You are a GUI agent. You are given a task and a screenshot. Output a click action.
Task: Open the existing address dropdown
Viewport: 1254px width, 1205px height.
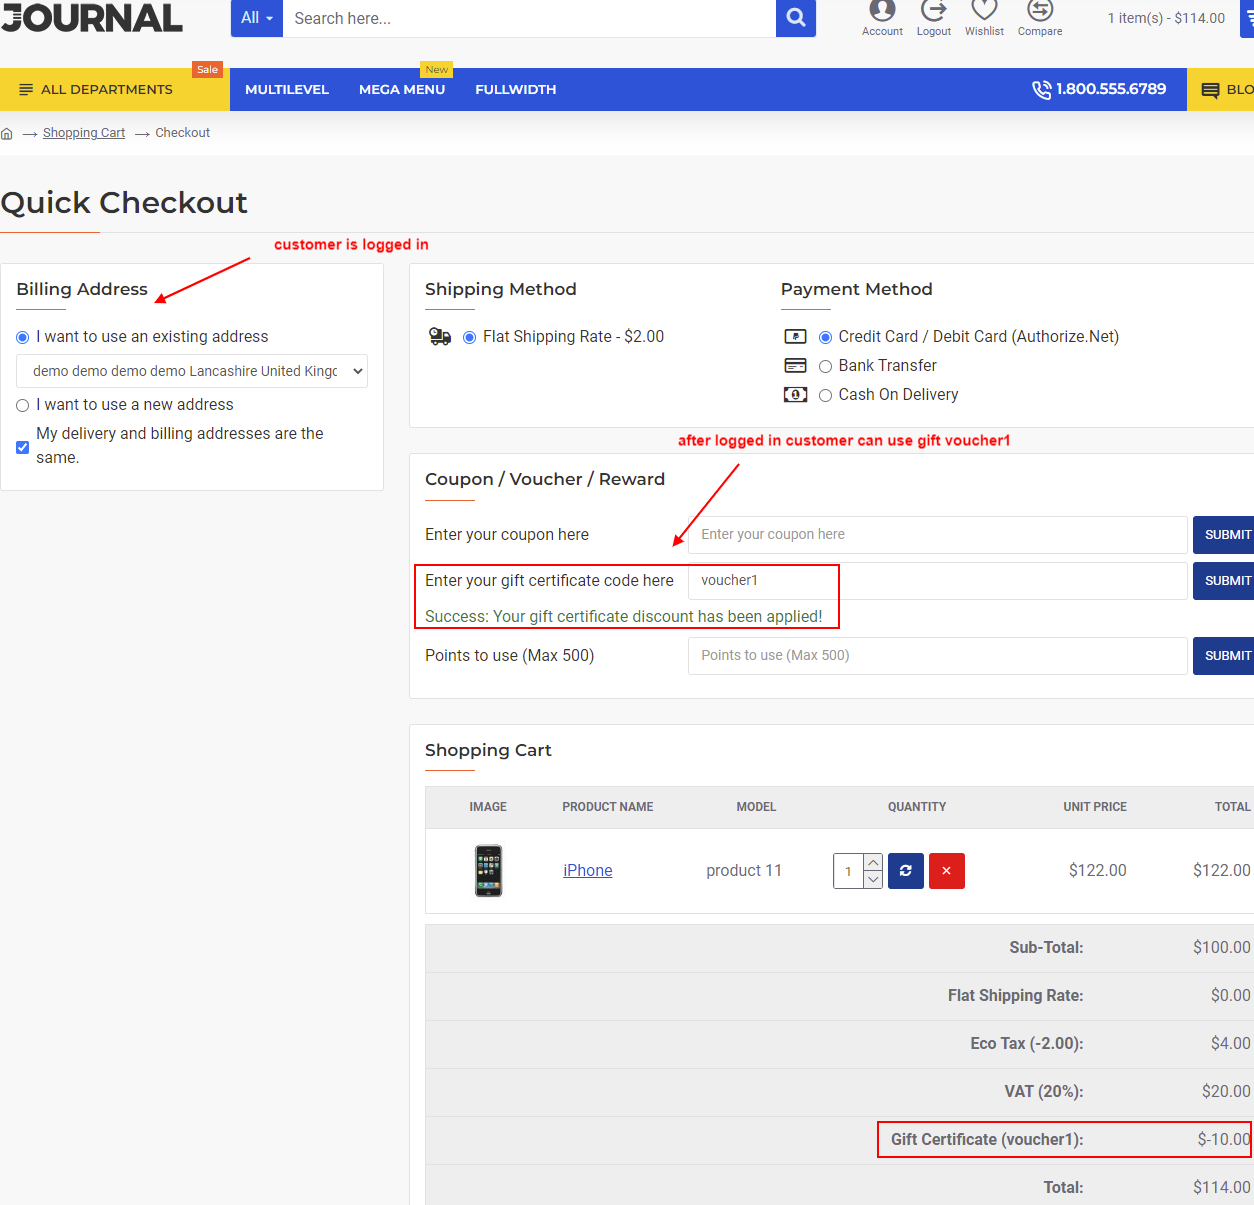click(x=192, y=371)
